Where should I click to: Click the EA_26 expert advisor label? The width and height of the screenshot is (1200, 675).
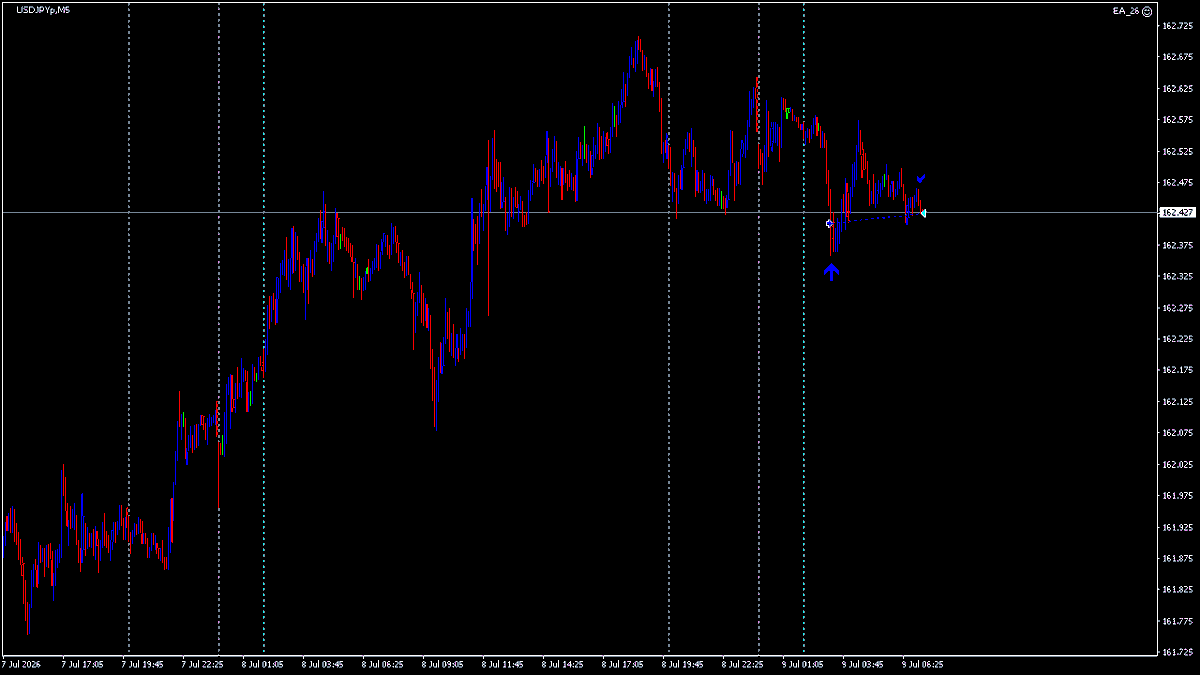tap(1126, 11)
